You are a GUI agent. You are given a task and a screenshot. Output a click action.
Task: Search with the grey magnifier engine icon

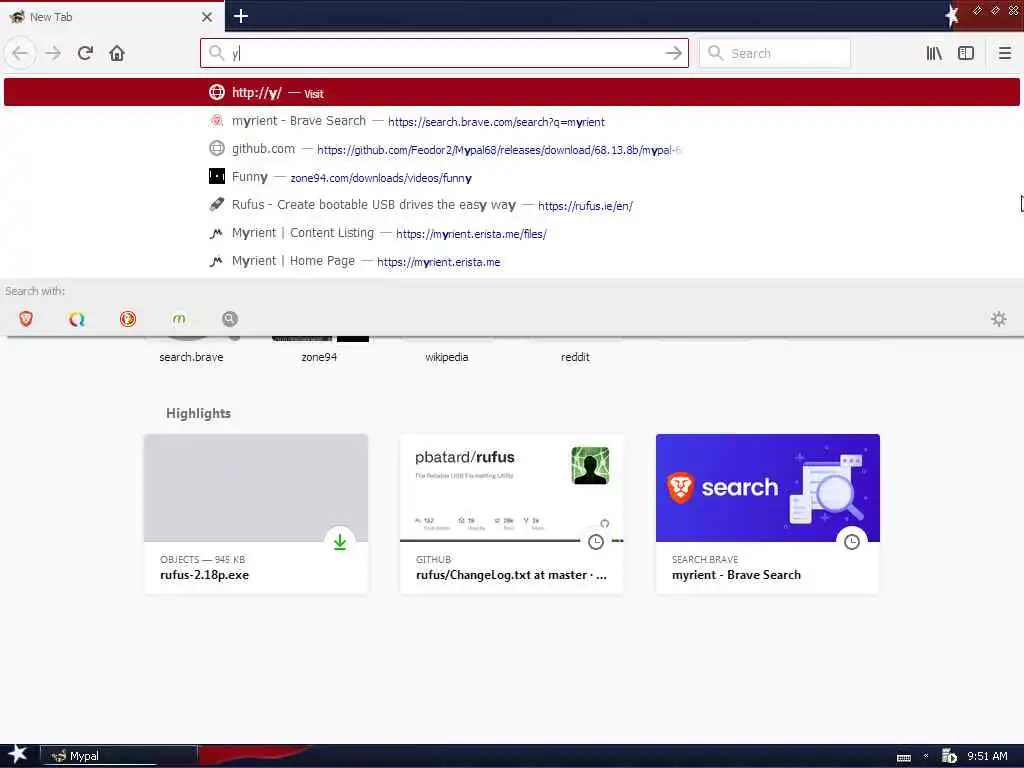pyautogui.click(x=230, y=319)
